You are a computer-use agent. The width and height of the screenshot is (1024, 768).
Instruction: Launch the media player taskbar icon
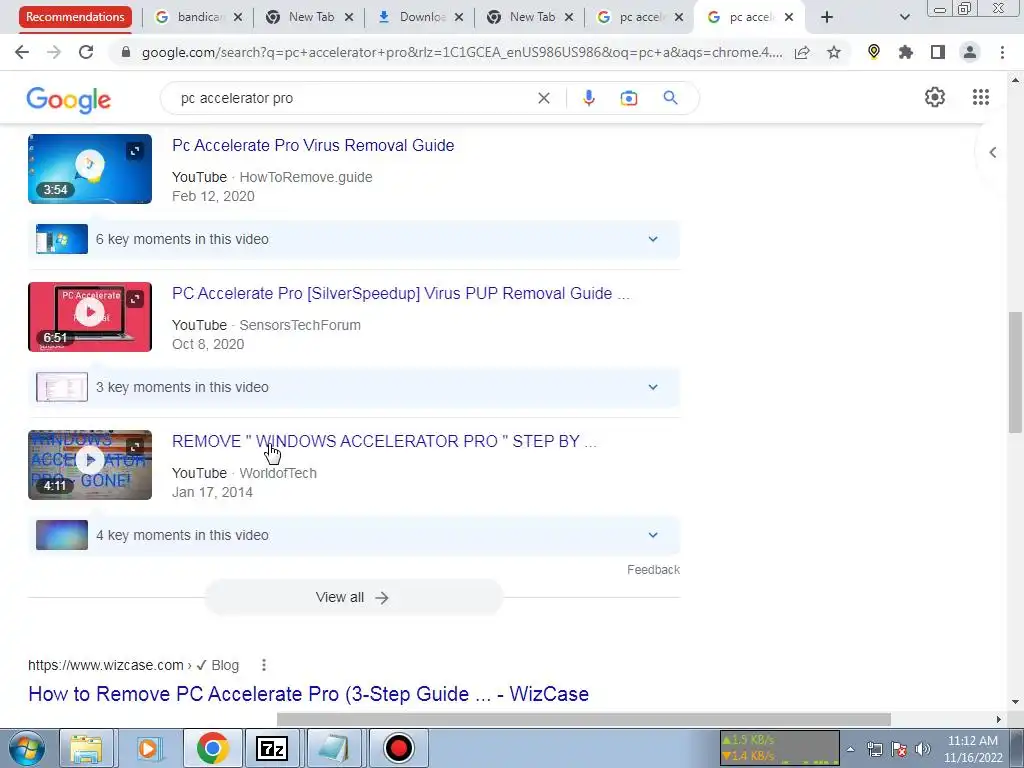[148, 748]
